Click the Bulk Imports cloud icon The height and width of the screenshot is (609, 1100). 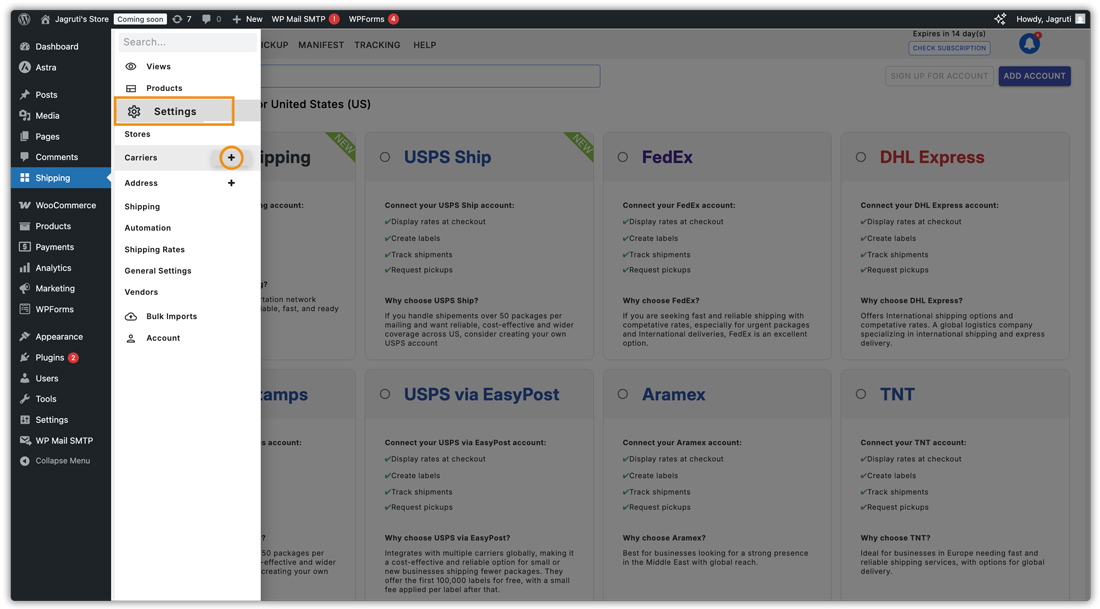[x=130, y=316]
